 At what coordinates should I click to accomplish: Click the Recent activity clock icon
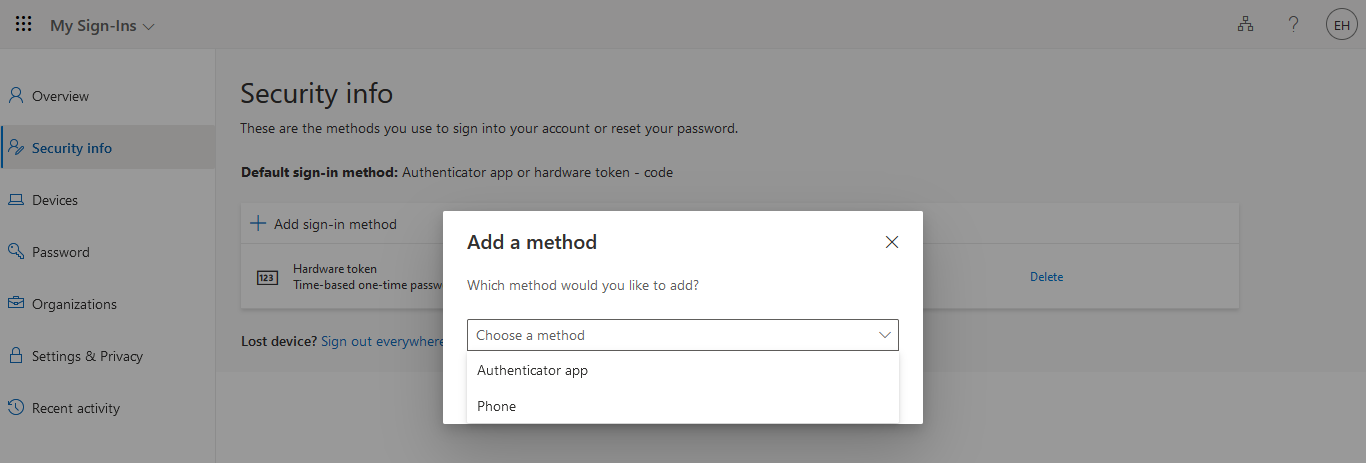pos(16,408)
